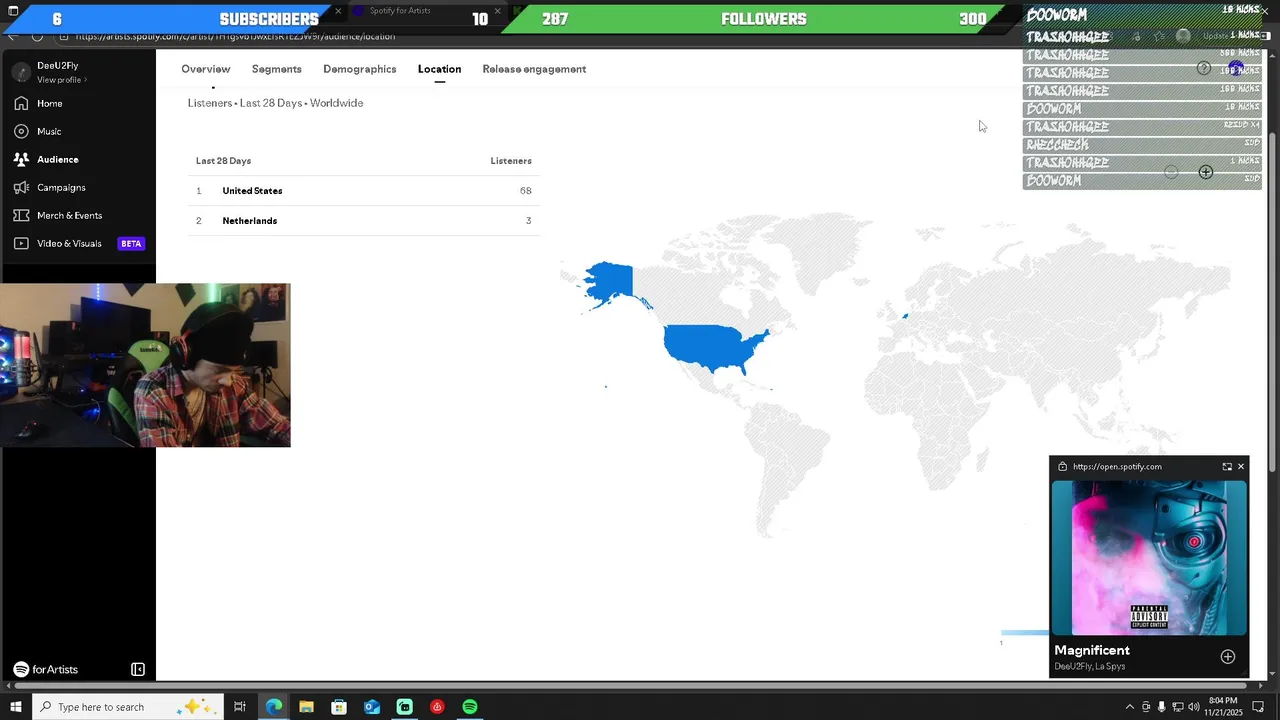Switch to the Segments tab
The image size is (1280, 720).
pyautogui.click(x=277, y=69)
